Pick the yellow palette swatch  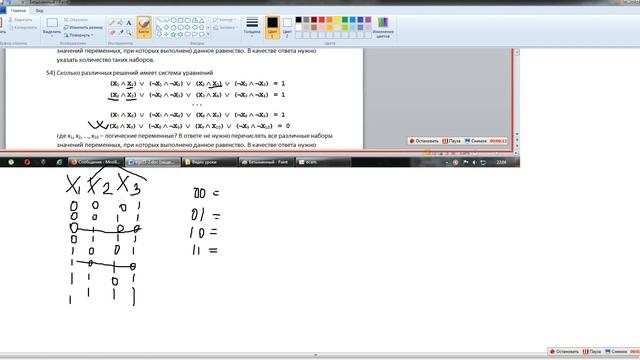pos(337,20)
